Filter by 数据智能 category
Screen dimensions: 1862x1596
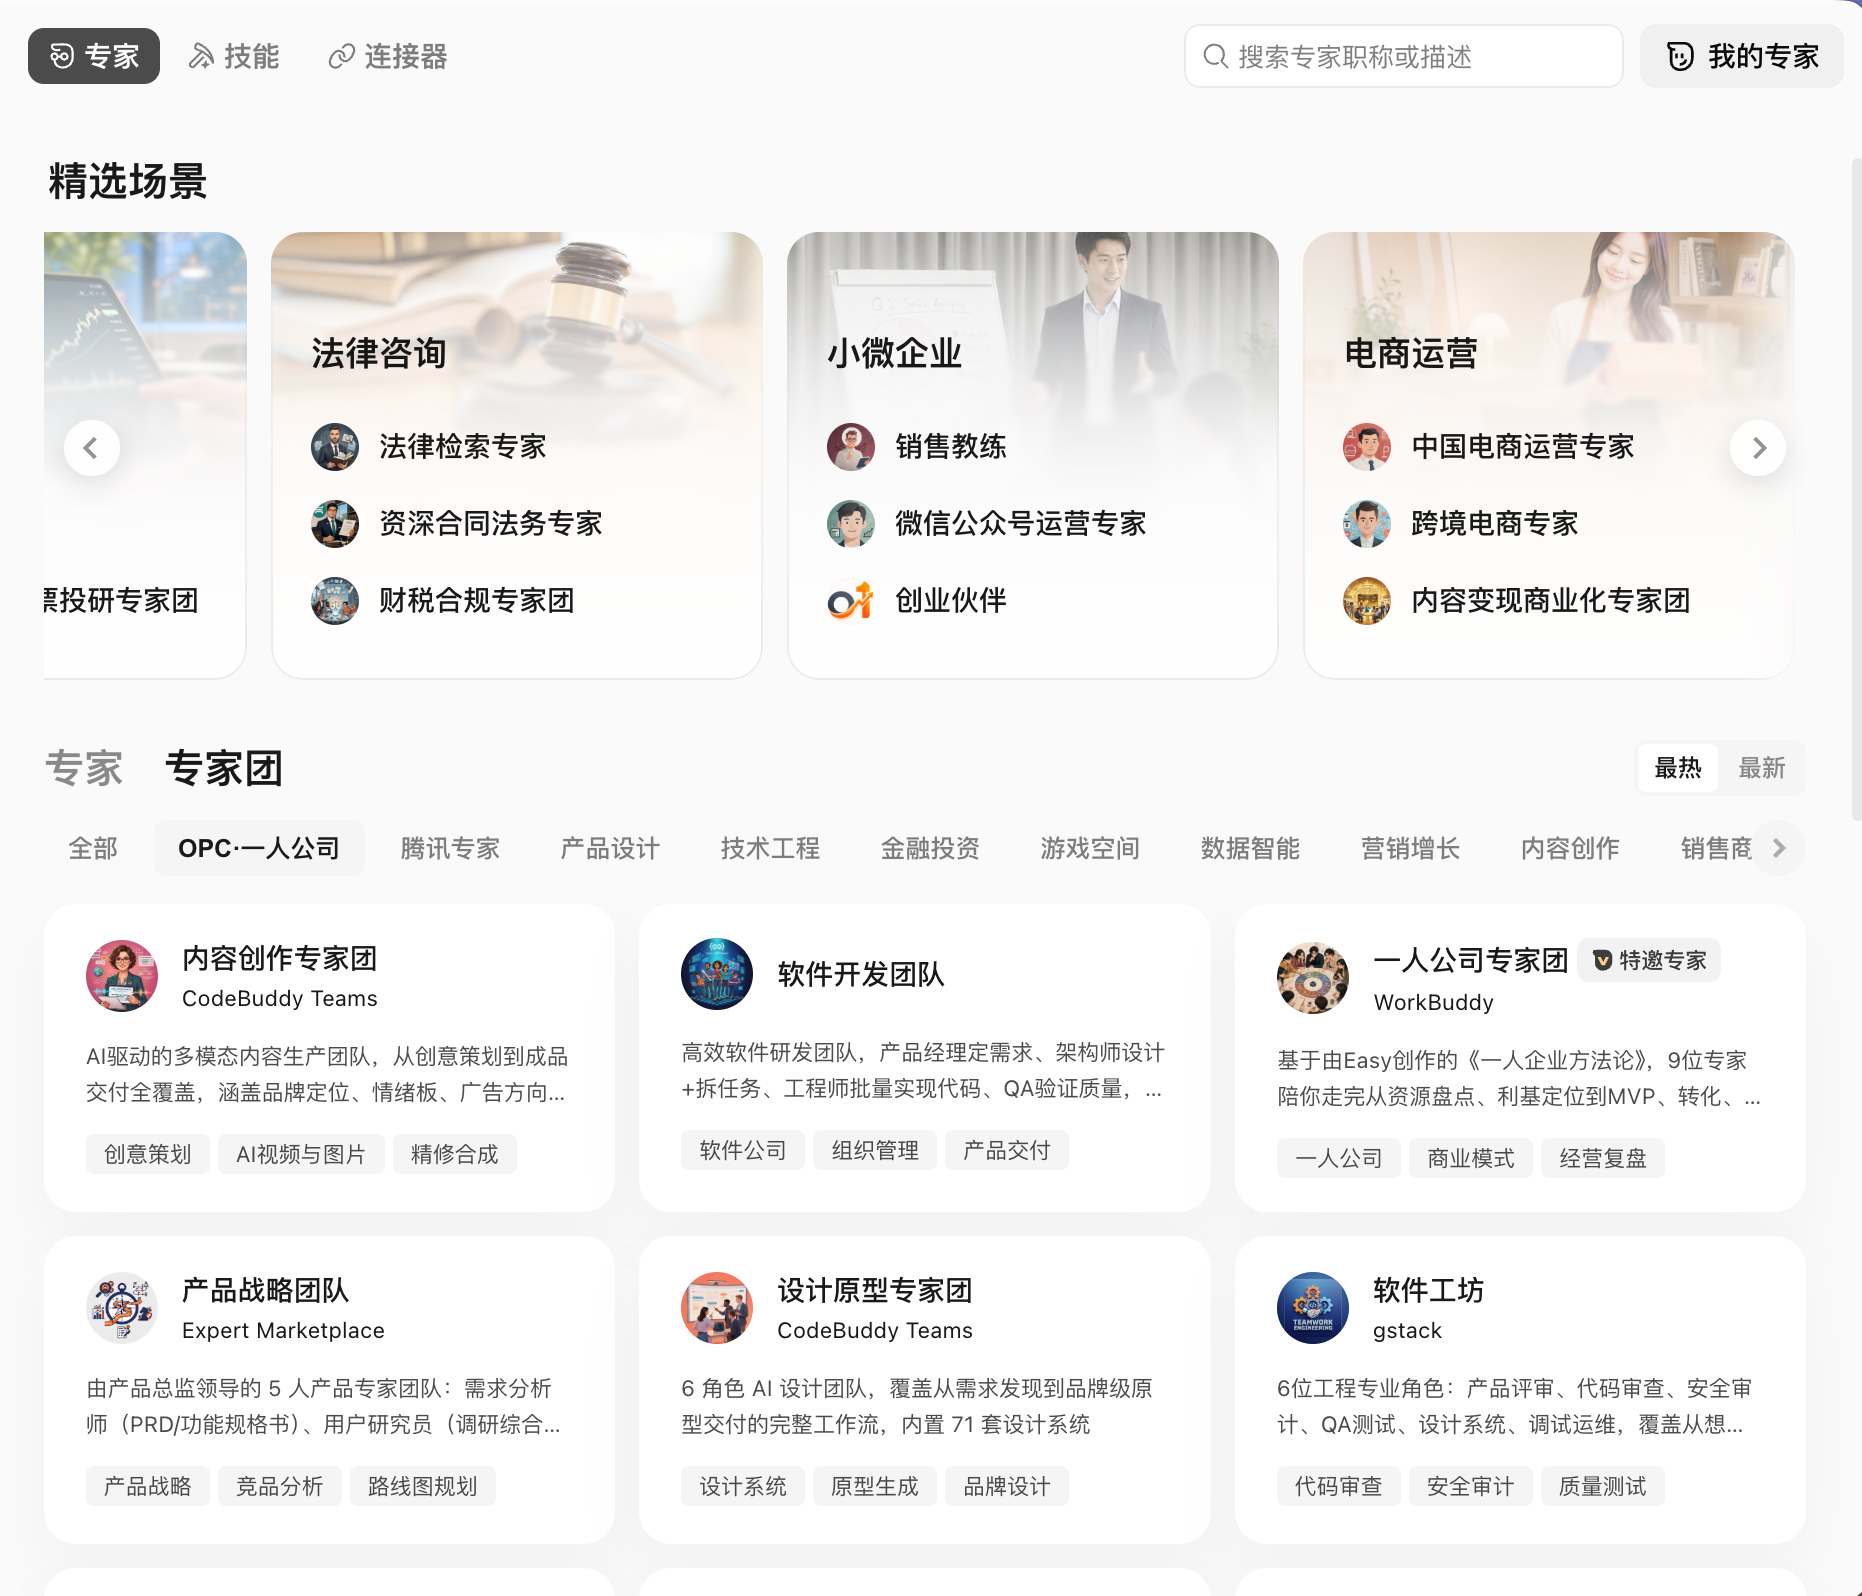pos(1250,848)
